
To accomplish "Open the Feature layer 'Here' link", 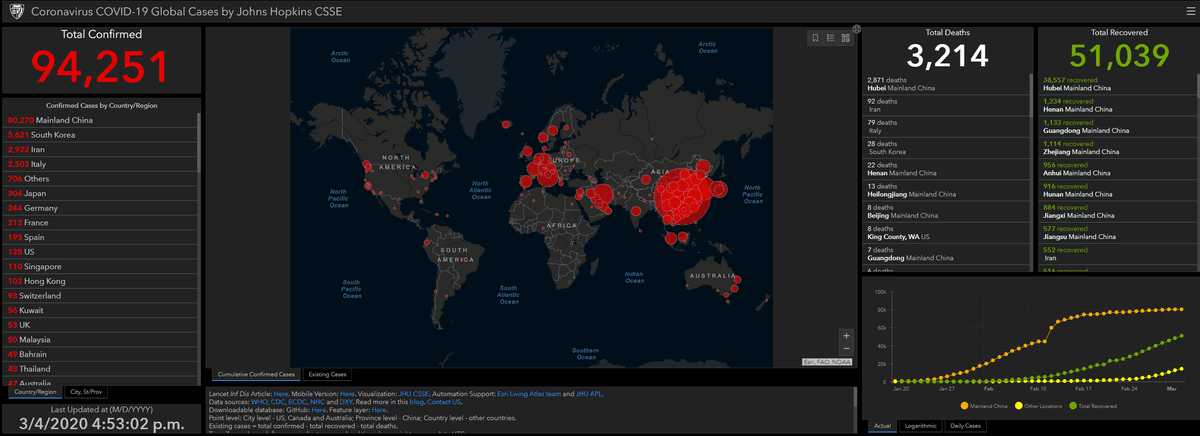I will (379, 410).
